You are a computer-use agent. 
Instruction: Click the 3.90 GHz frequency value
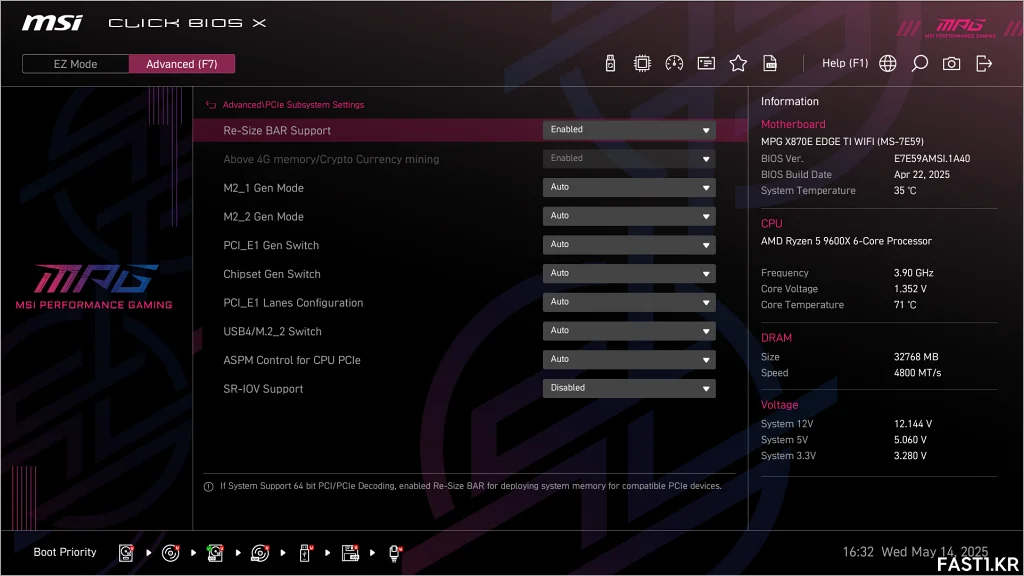tap(914, 273)
